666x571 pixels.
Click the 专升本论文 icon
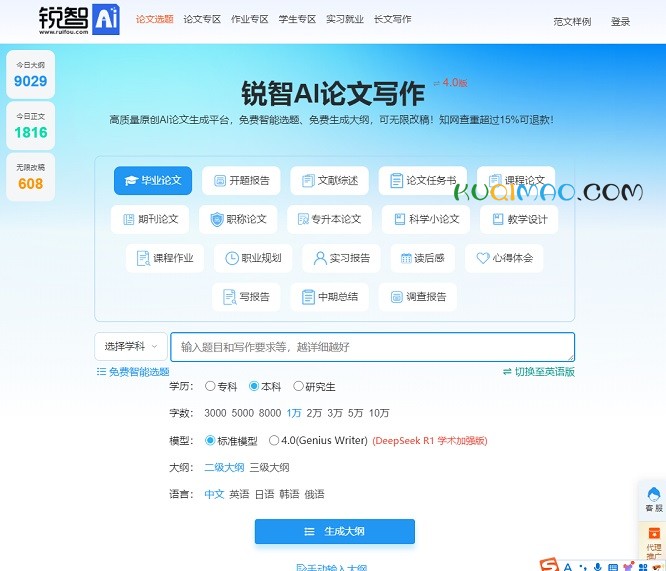303,219
